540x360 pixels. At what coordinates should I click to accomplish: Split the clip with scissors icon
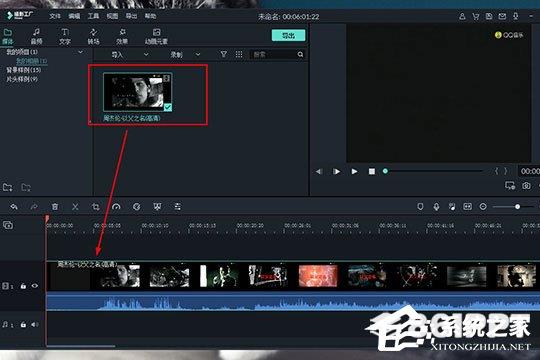click(x=75, y=207)
